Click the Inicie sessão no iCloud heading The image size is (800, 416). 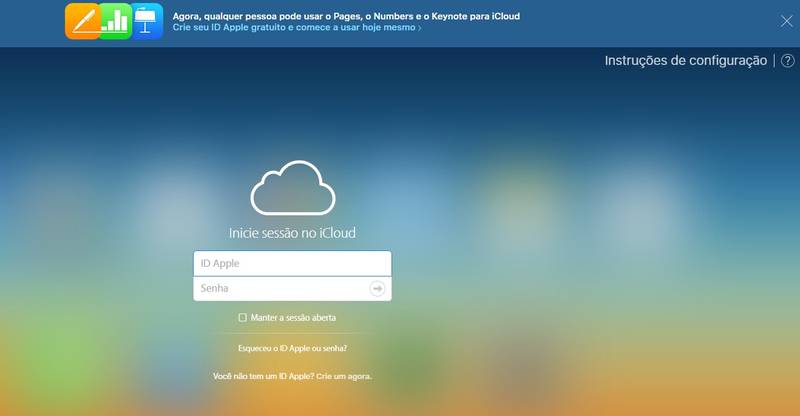292,233
